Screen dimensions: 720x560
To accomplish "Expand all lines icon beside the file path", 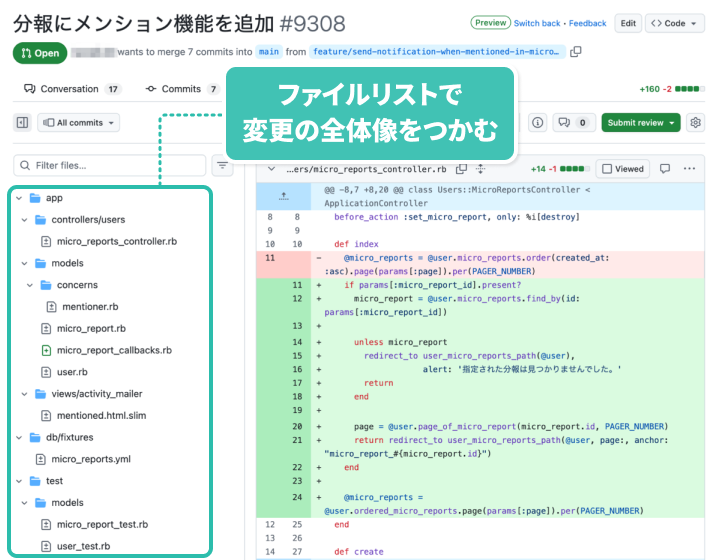I will (481, 169).
